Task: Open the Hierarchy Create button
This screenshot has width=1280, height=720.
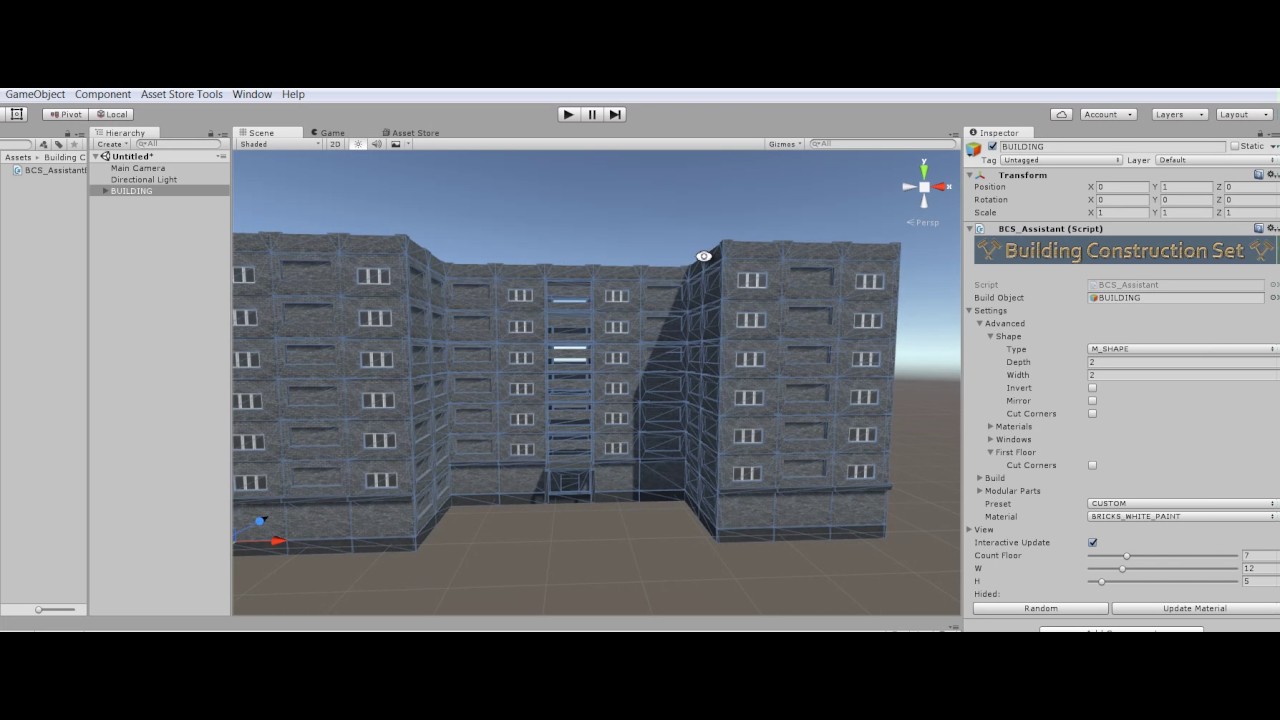Action: [x=112, y=144]
